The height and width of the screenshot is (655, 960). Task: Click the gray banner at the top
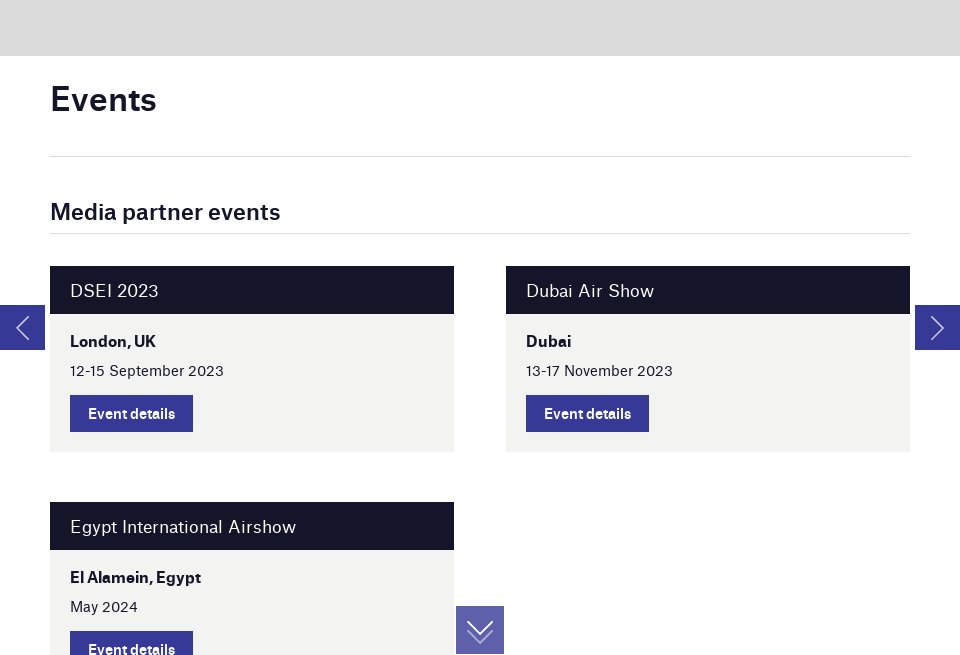[x=480, y=27]
